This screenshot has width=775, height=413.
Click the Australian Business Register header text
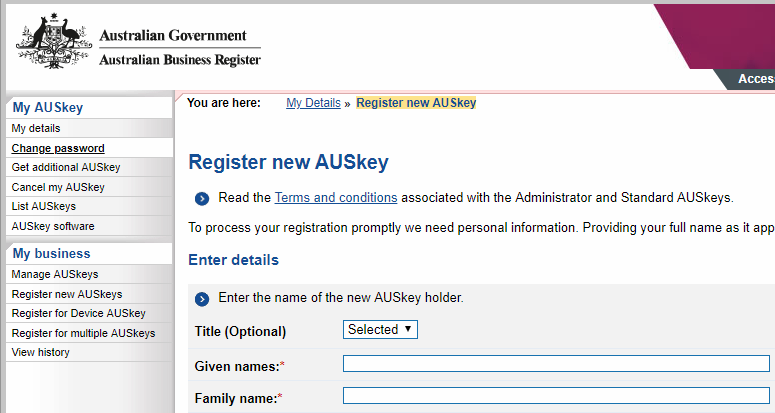[180, 60]
